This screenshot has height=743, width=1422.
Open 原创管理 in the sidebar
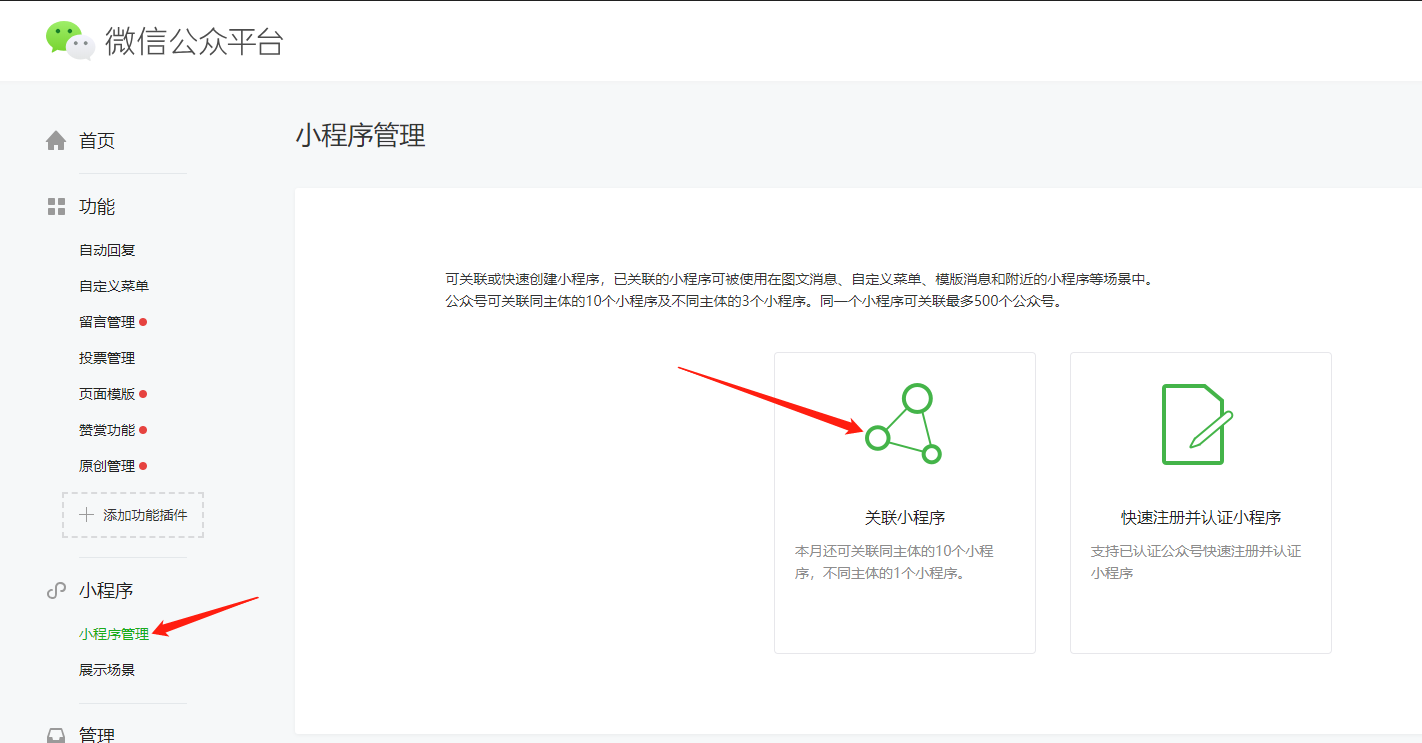click(x=107, y=466)
